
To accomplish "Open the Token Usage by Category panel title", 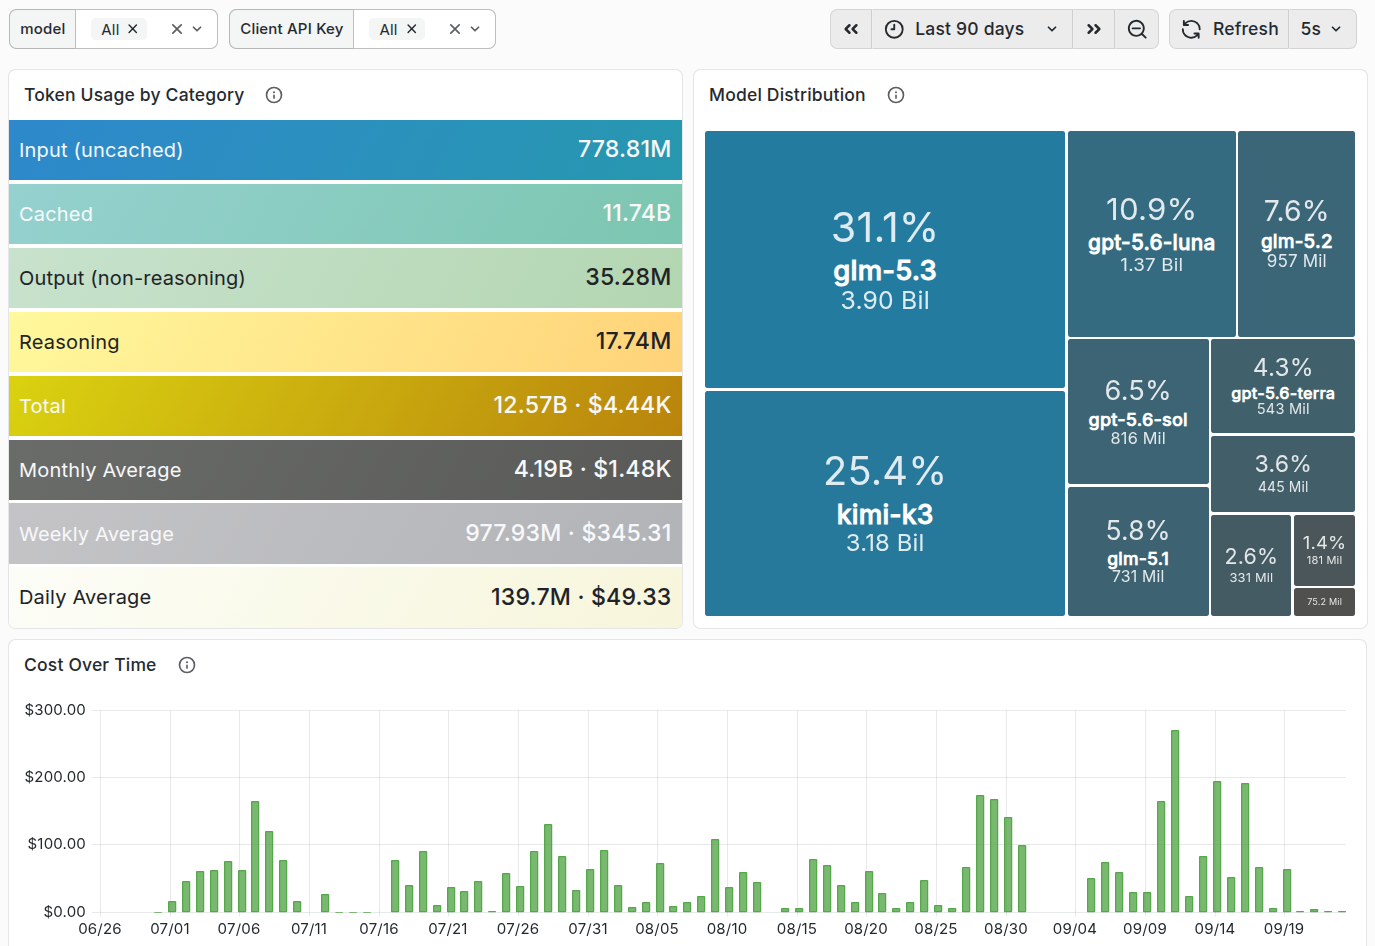I will coord(134,95).
